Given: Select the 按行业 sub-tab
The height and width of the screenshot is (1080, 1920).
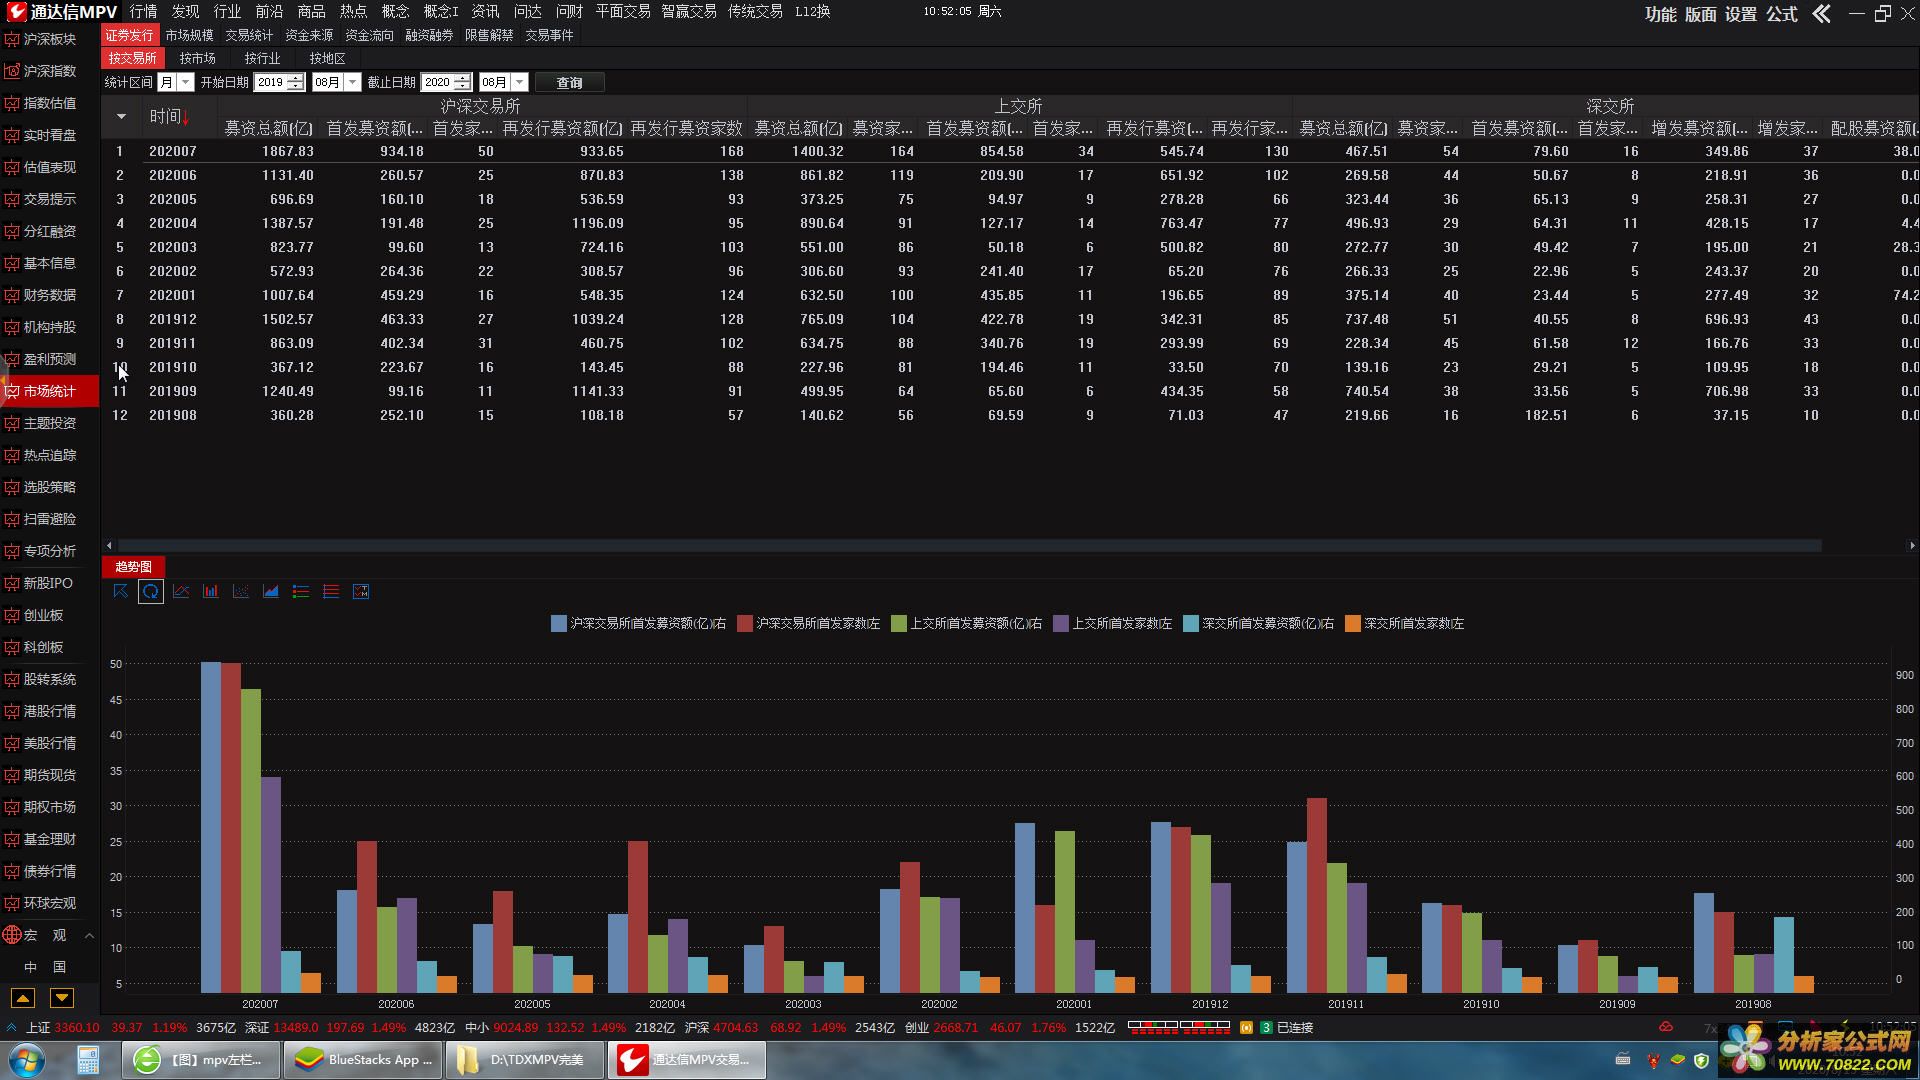Looking at the screenshot, I should 262,58.
